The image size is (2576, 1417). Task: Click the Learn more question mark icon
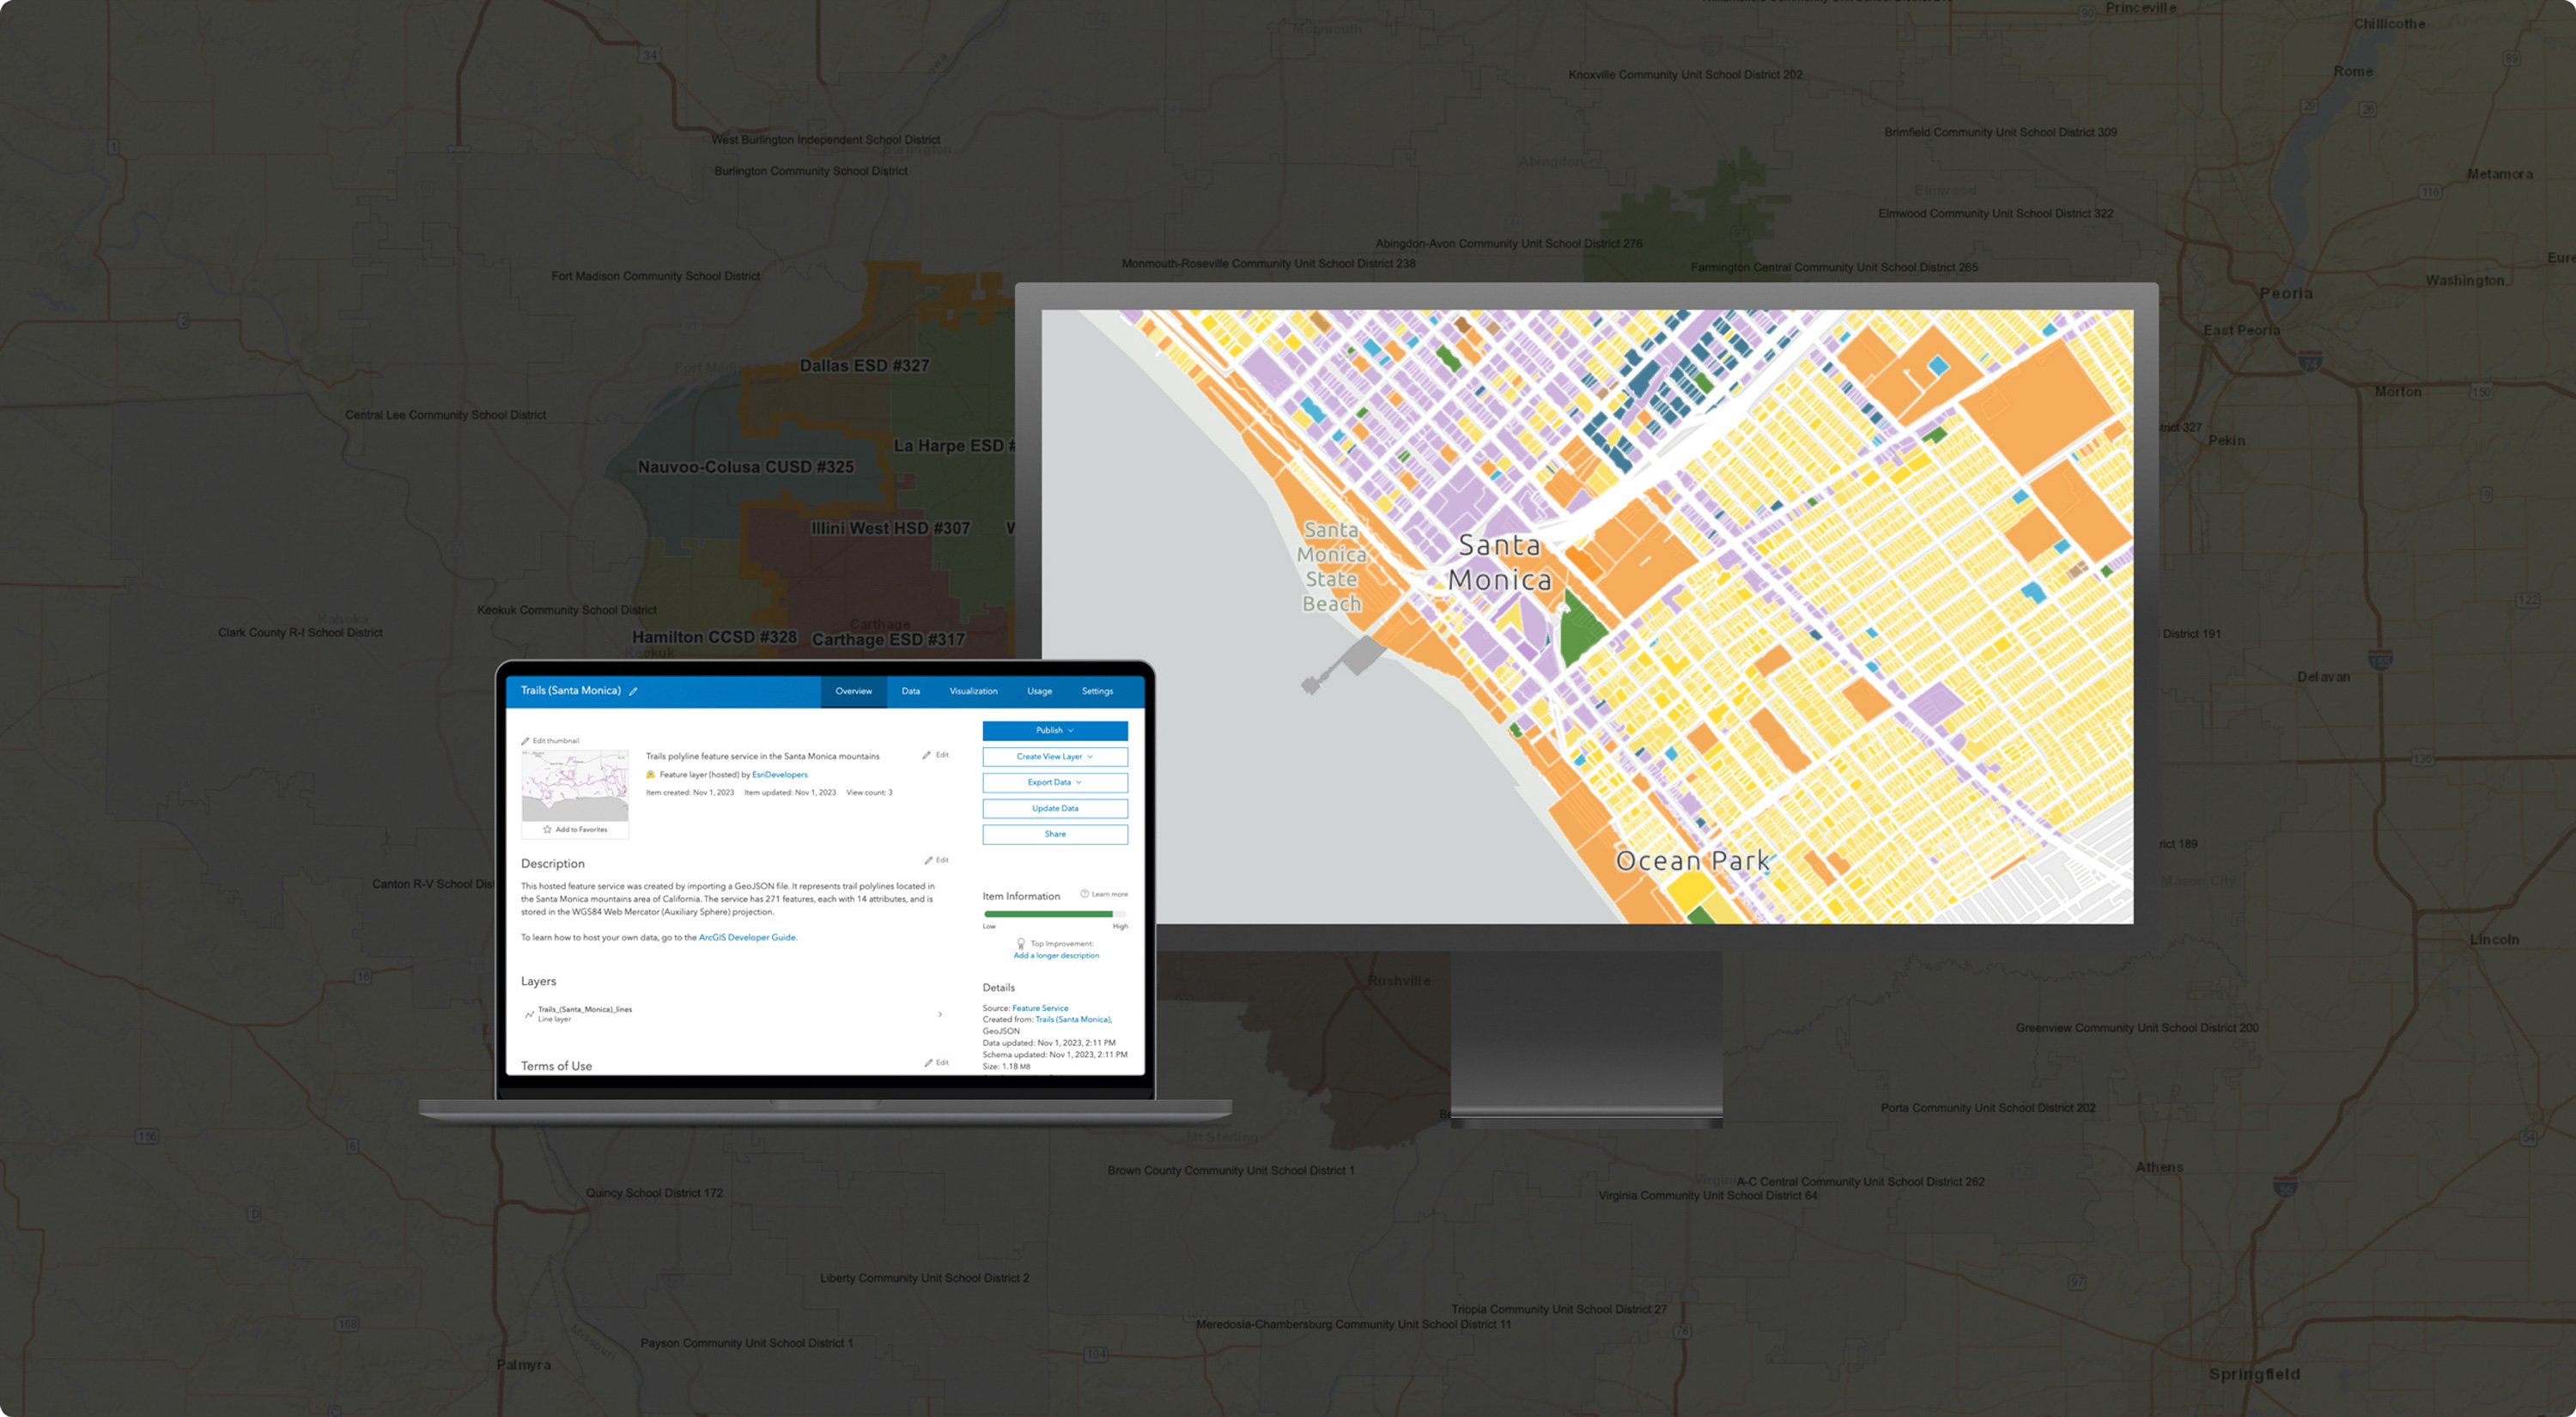click(1084, 893)
